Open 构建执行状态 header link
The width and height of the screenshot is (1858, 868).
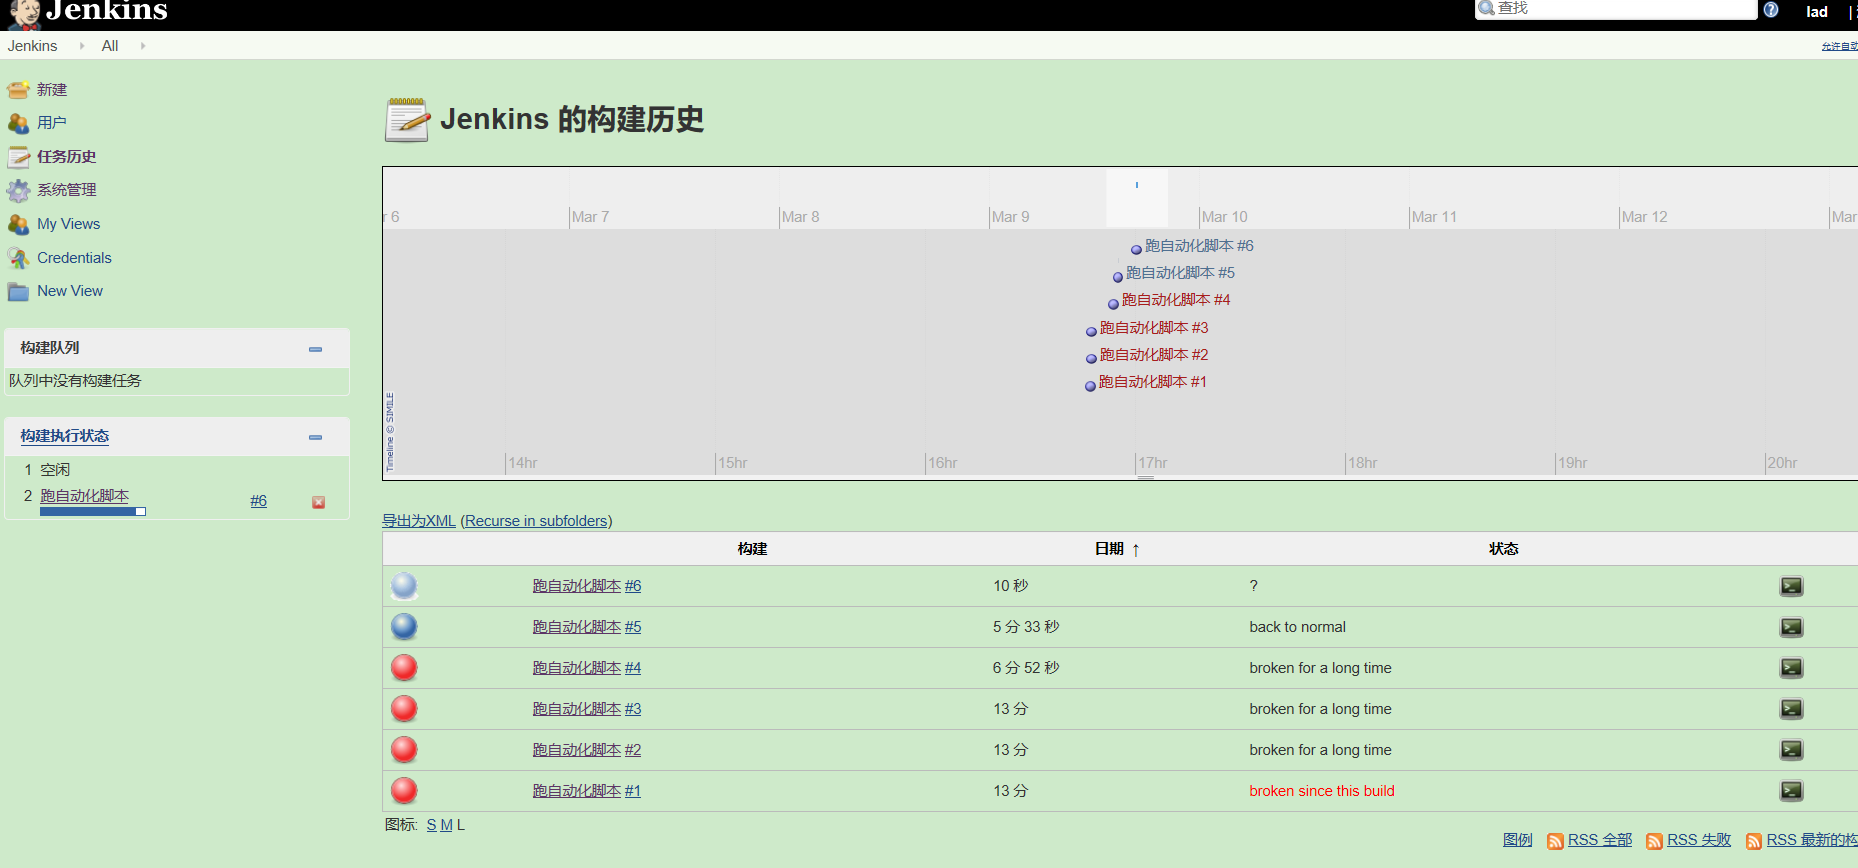65,436
